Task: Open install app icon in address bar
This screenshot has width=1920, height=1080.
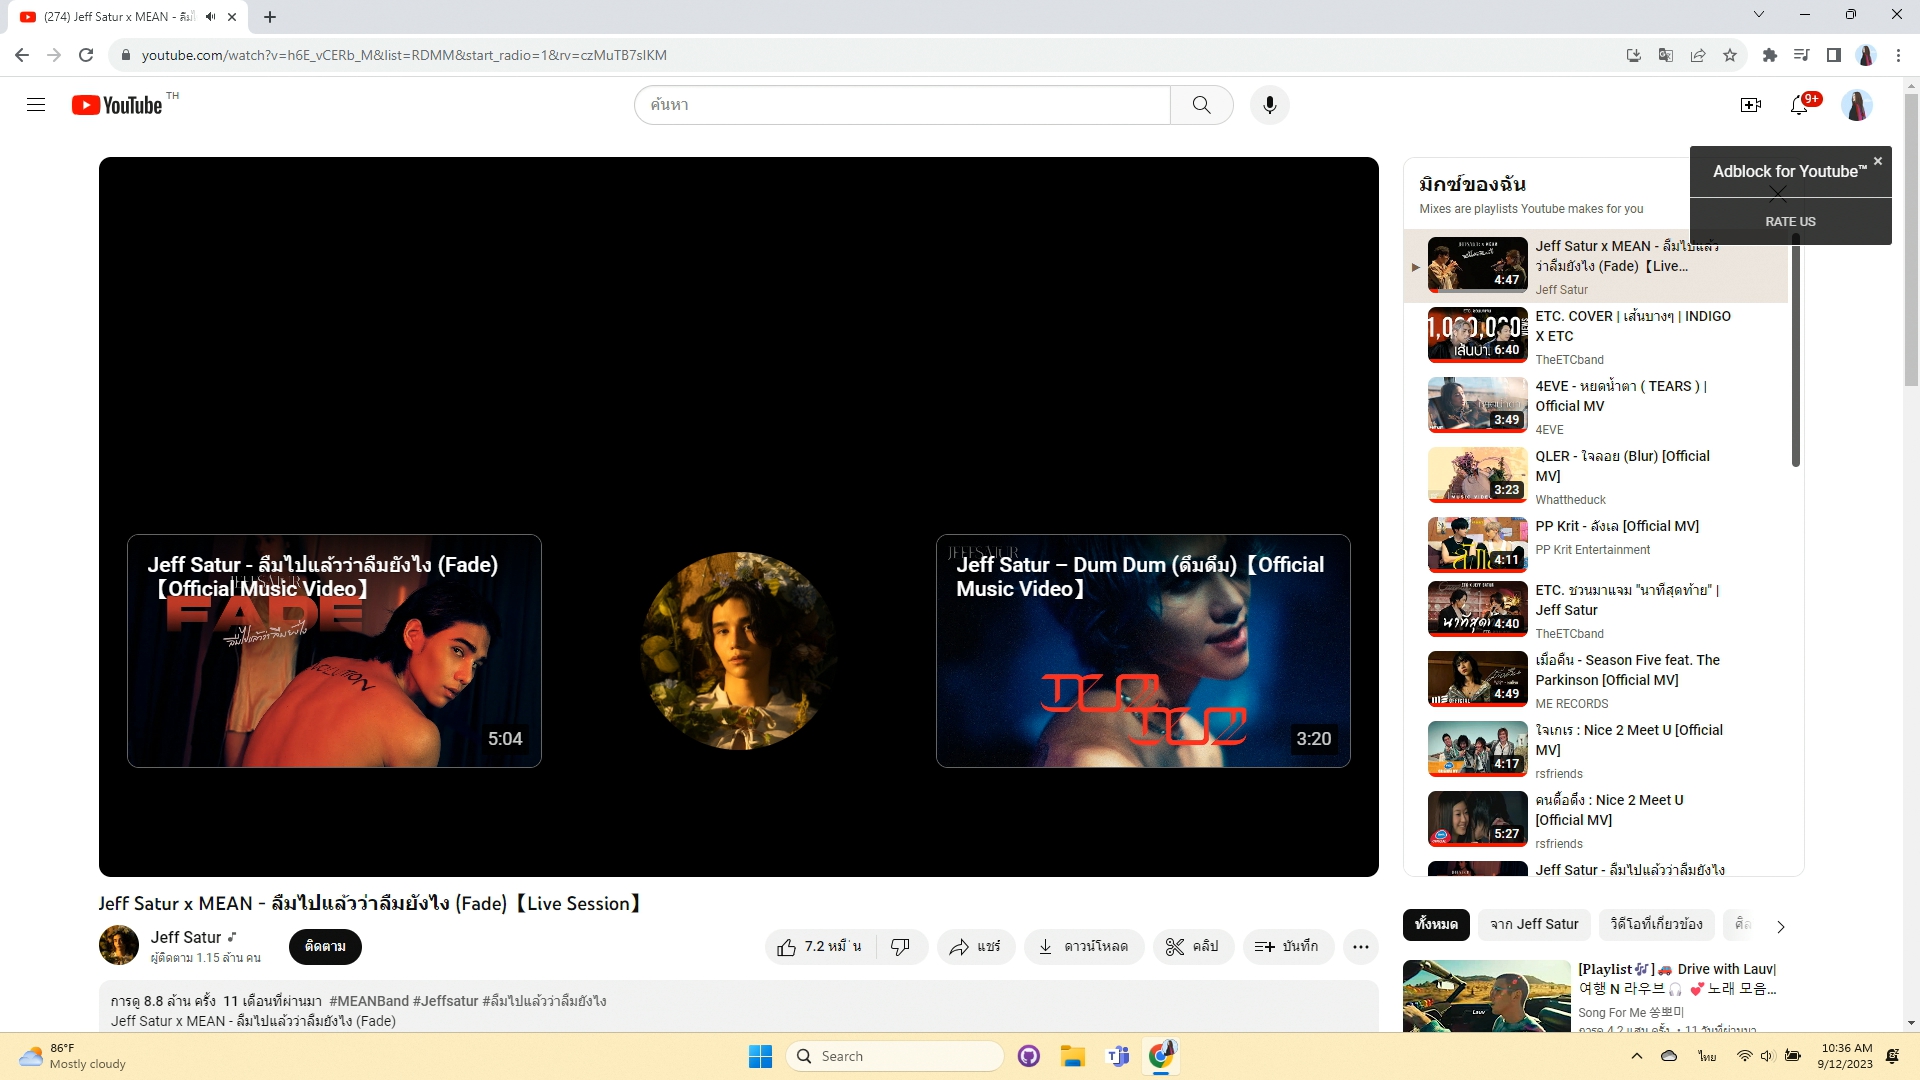Action: [1634, 55]
